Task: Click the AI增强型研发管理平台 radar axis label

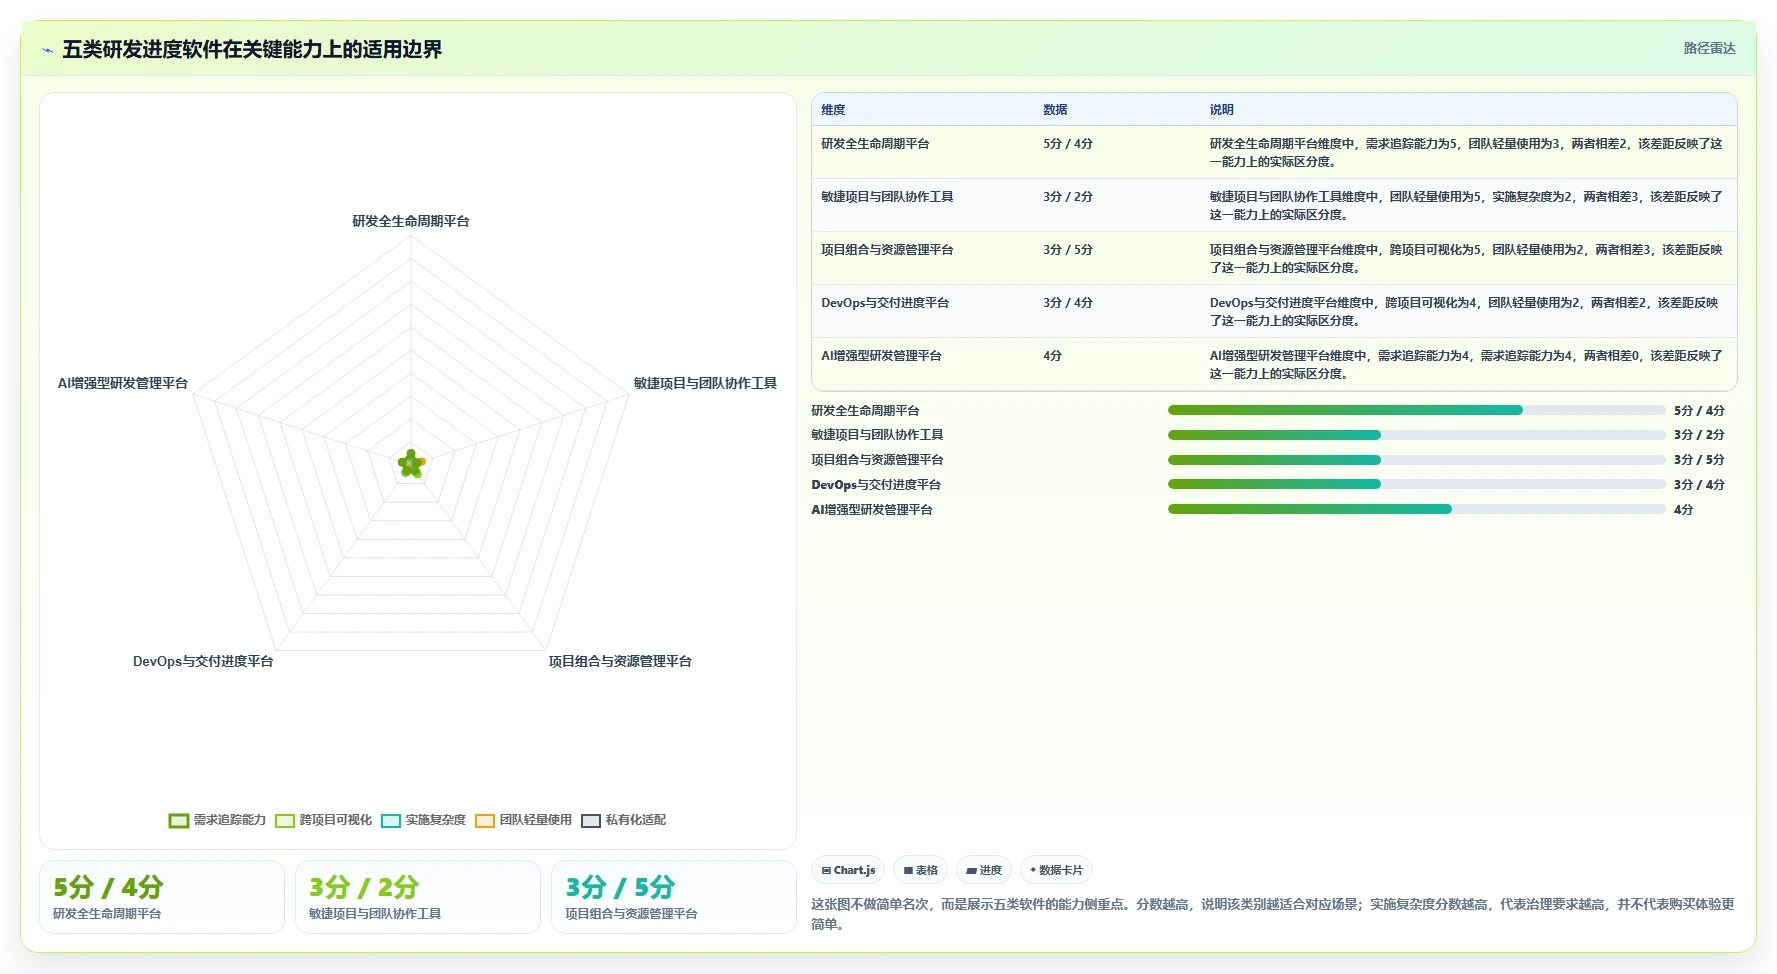Action: [123, 383]
